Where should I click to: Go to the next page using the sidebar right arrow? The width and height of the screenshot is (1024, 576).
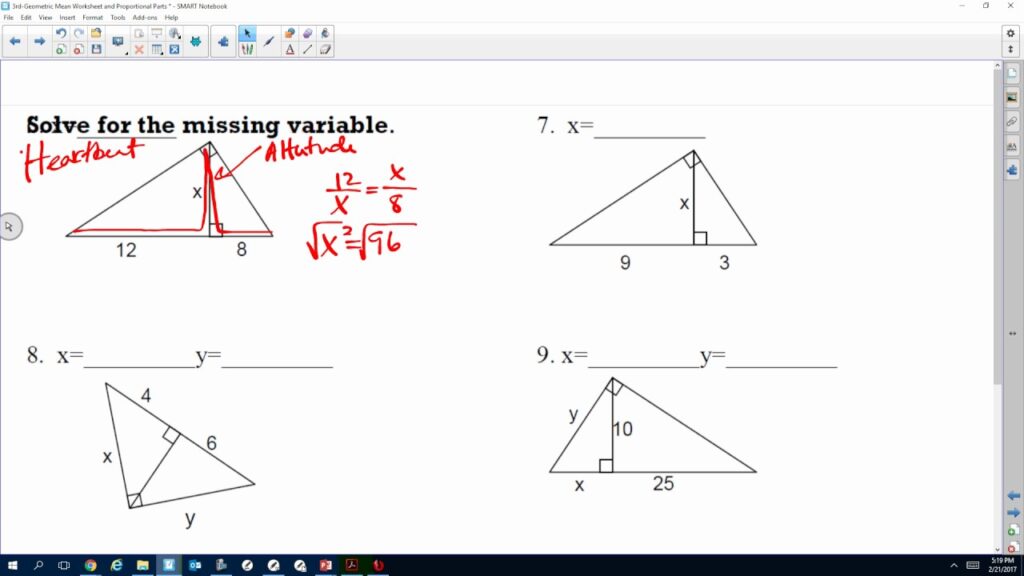coord(1013,513)
